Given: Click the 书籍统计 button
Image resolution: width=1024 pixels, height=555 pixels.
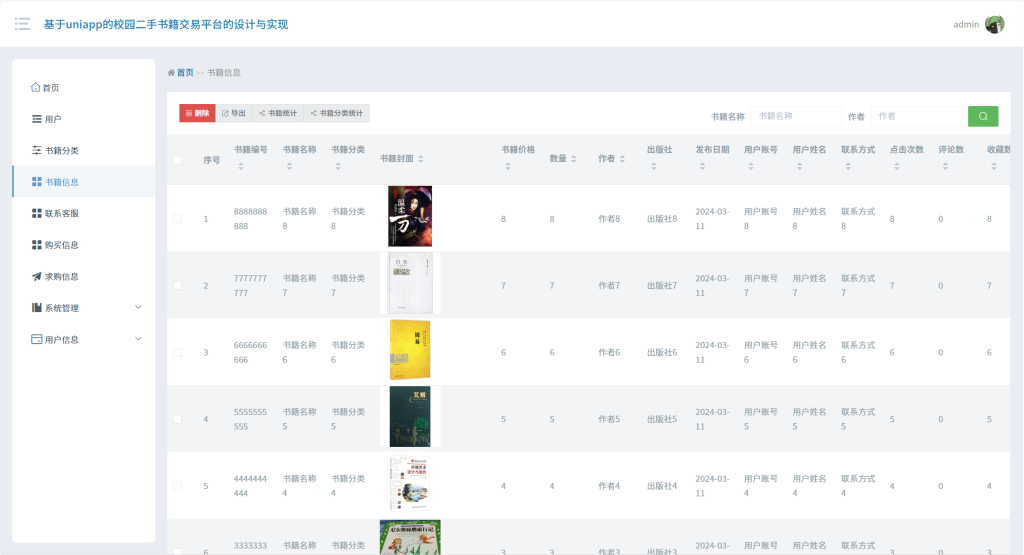Looking at the screenshot, I should (x=278, y=113).
